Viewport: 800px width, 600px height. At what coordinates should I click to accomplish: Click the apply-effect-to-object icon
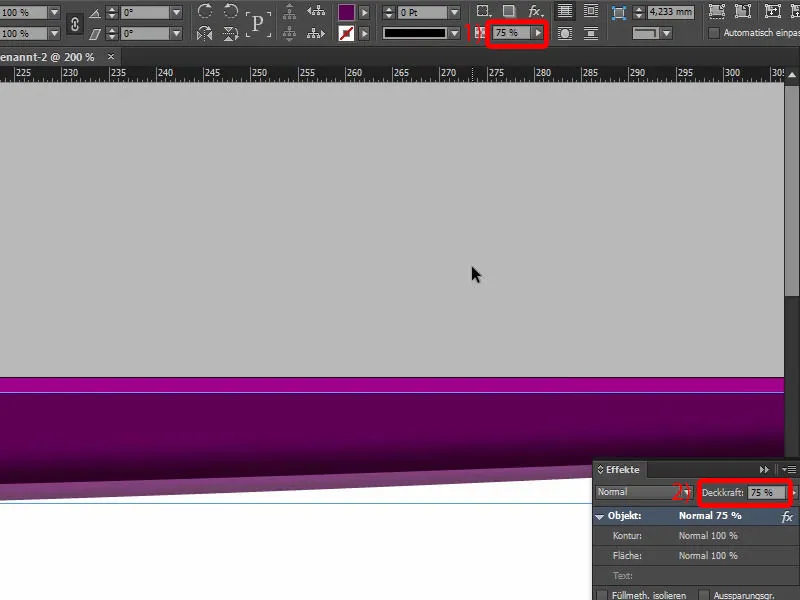pos(483,11)
